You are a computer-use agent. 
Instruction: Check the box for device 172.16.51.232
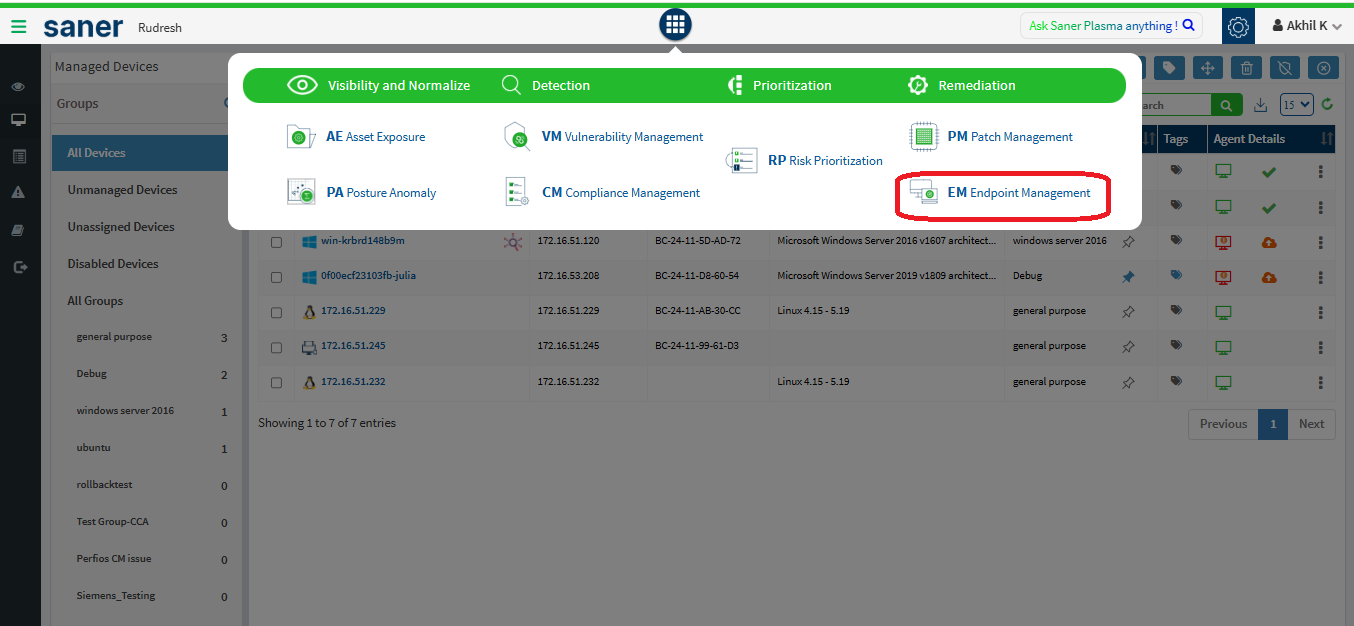point(276,383)
